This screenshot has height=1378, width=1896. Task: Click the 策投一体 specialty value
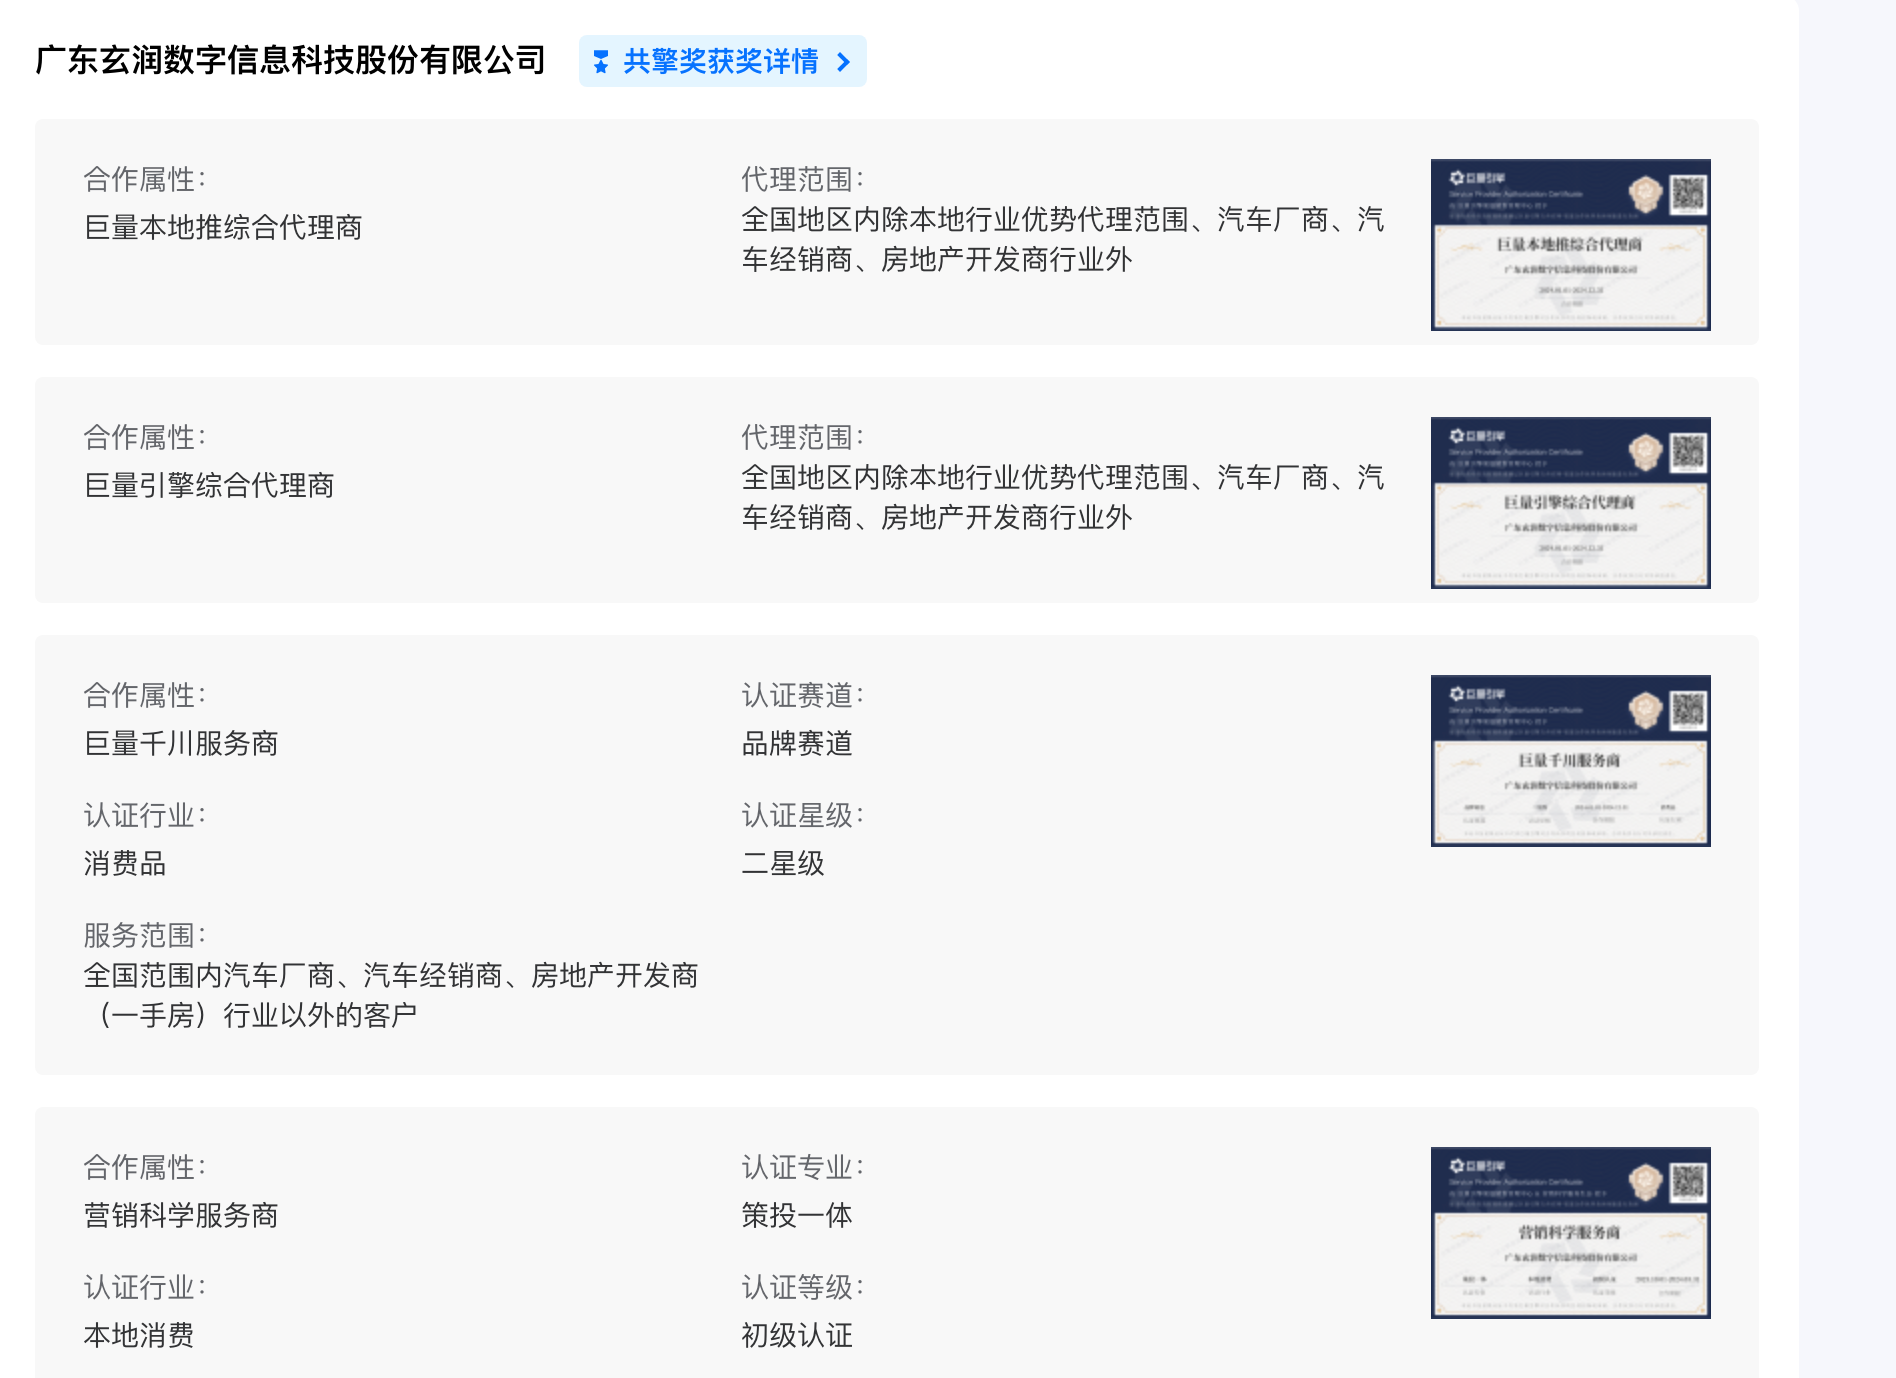(x=797, y=1215)
